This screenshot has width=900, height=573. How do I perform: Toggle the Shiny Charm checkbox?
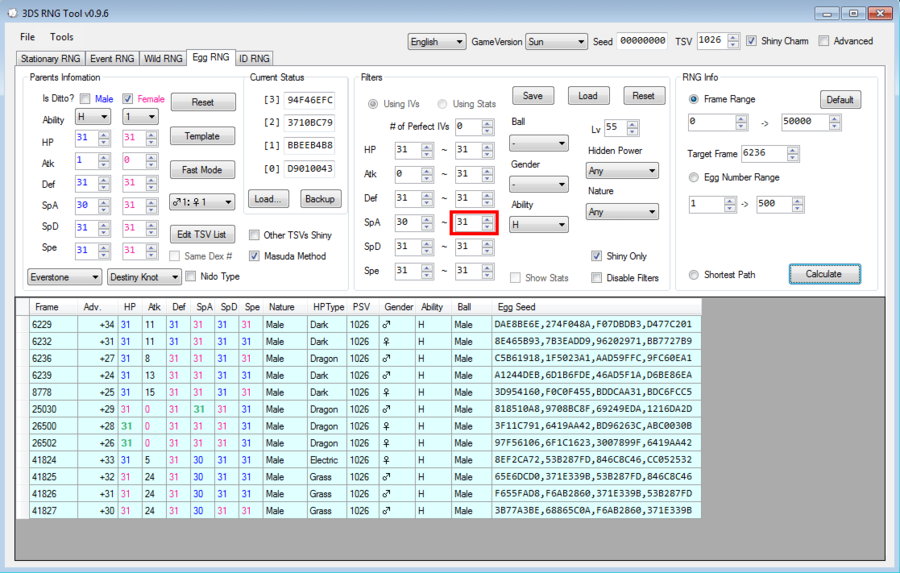[751, 41]
